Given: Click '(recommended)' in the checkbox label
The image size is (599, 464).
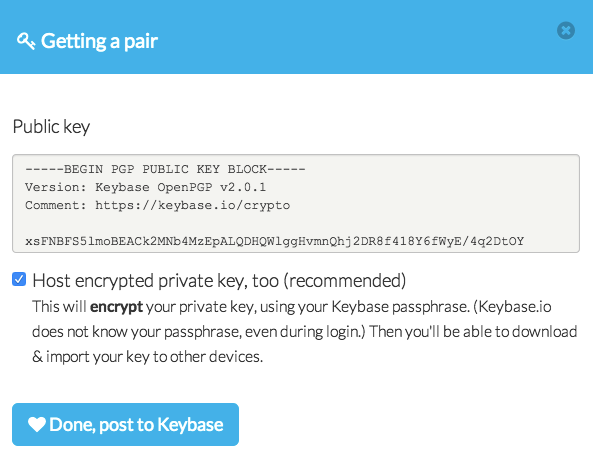Looking at the screenshot, I should click(345, 281).
